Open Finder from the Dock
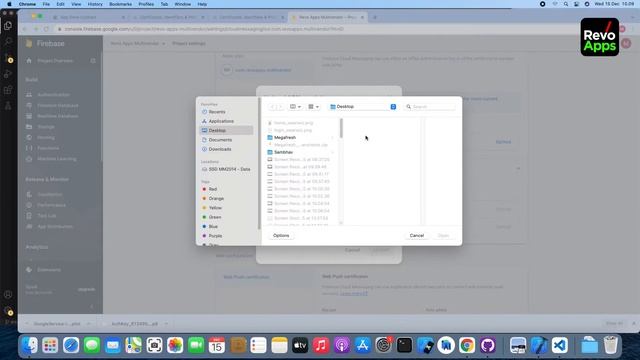This screenshot has height=360, width=640. [x=29, y=346]
